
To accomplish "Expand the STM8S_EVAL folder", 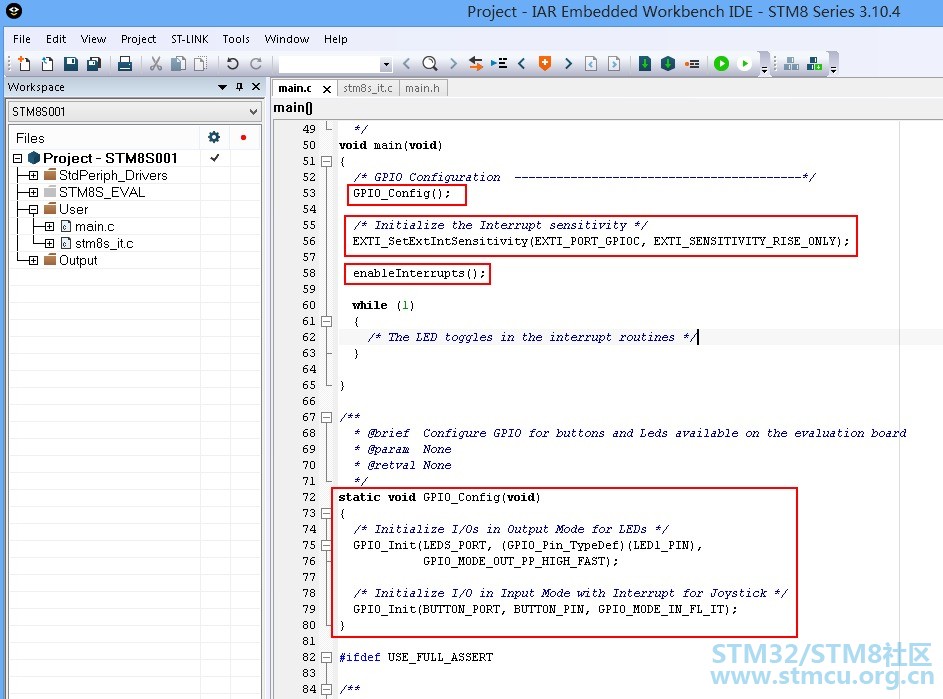I will pyautogui.click(x=33, y=192).
